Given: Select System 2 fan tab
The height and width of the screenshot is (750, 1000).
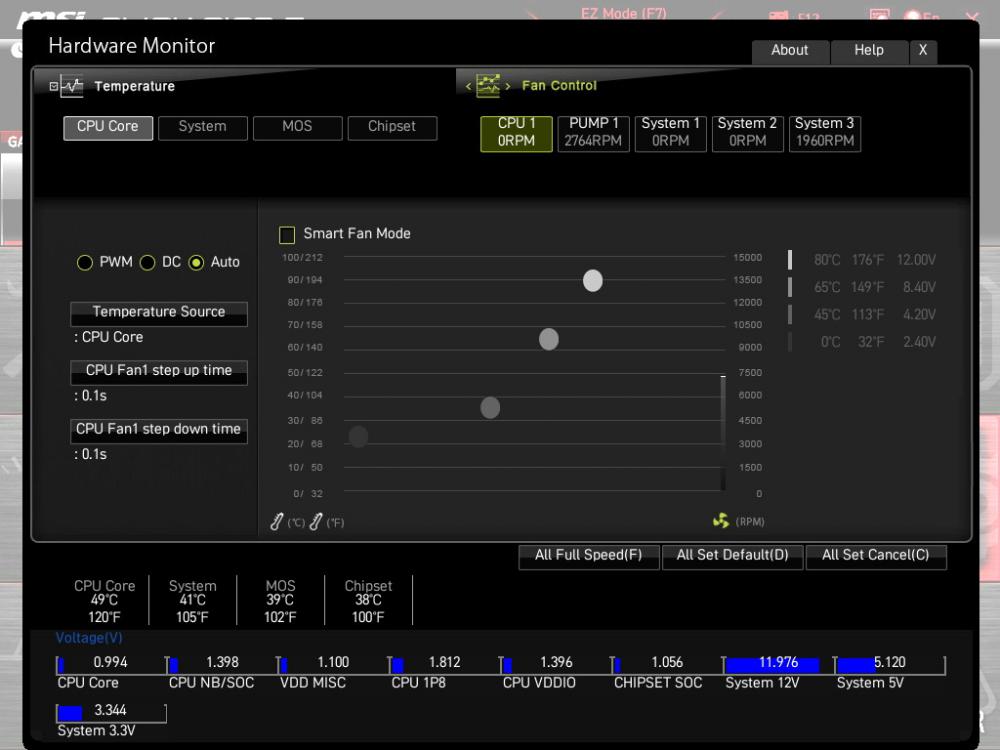Looking at the screenshot, I should click(x=747, y=133).
